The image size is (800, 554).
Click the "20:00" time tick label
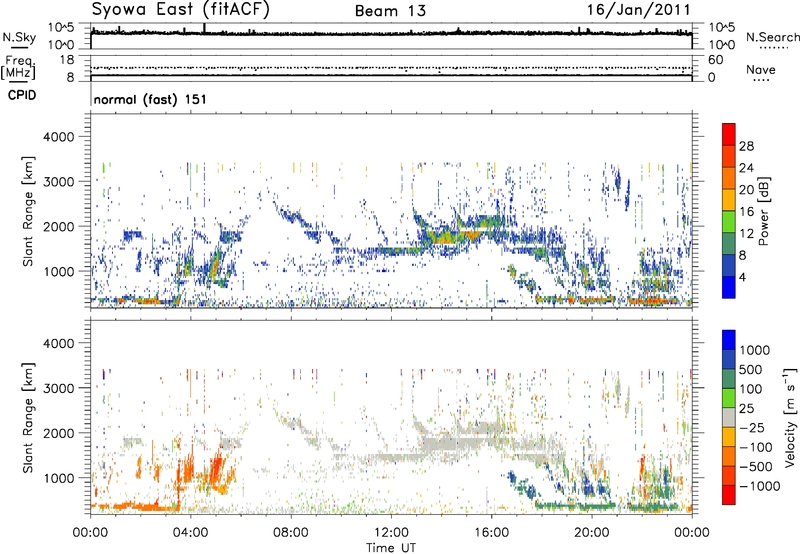(x=592, y=533)
